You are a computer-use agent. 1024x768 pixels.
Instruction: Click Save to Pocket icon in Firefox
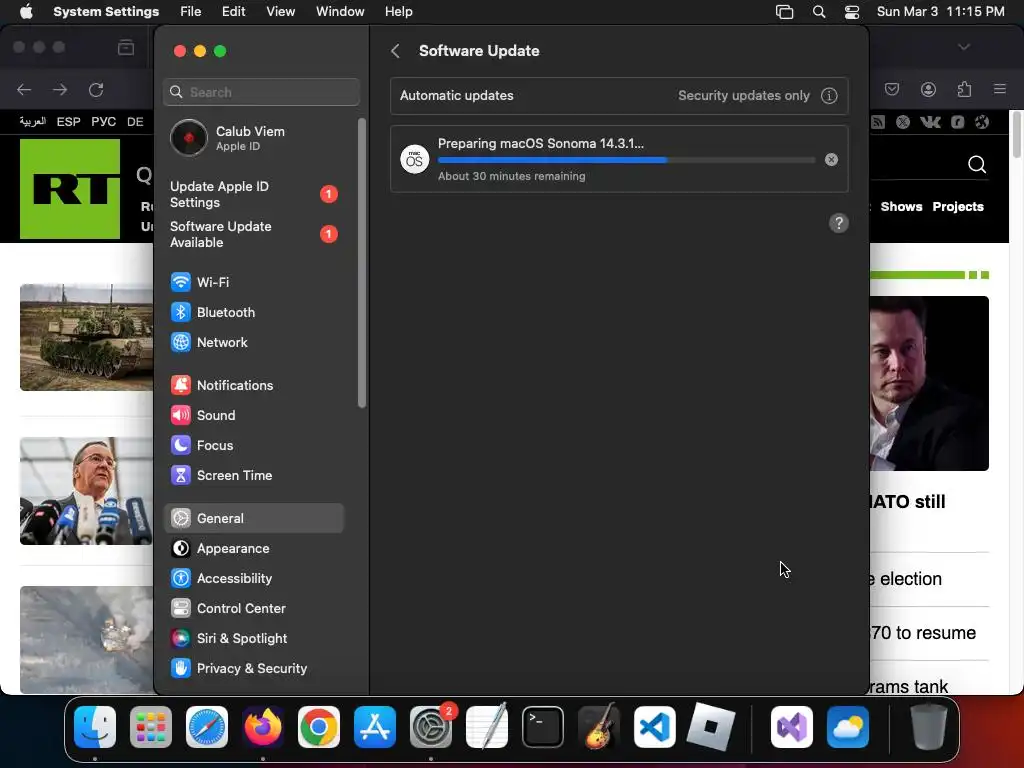click(892, 89)
